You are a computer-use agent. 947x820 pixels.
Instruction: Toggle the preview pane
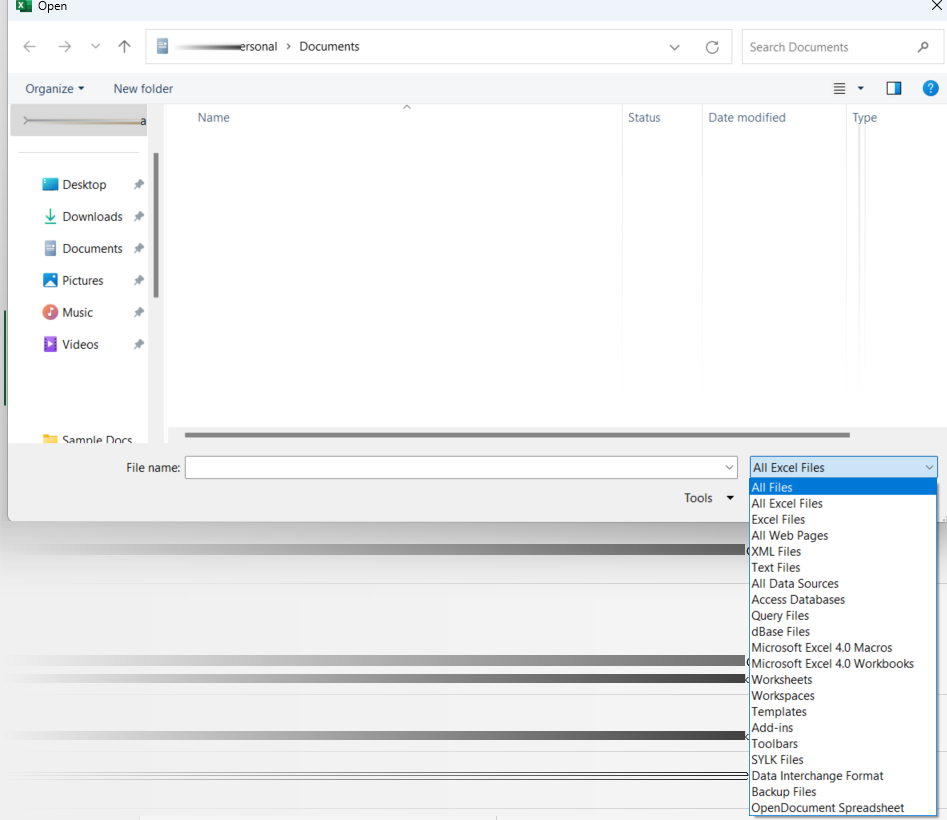pos(894,89)
